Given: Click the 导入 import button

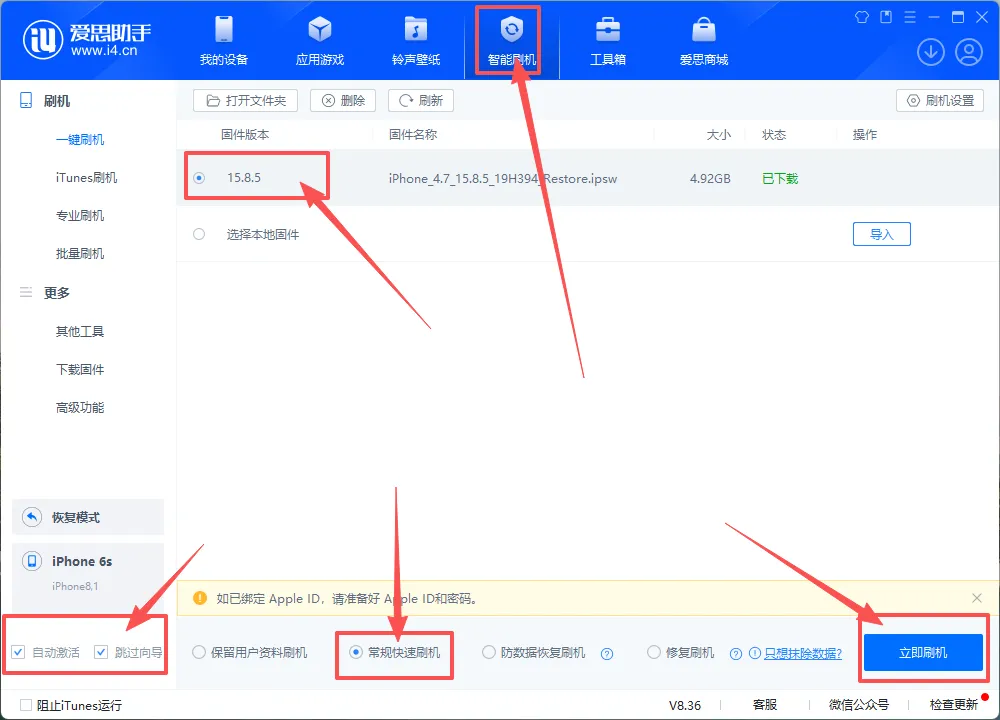Looking at the screenshot, I should [881, 234].
